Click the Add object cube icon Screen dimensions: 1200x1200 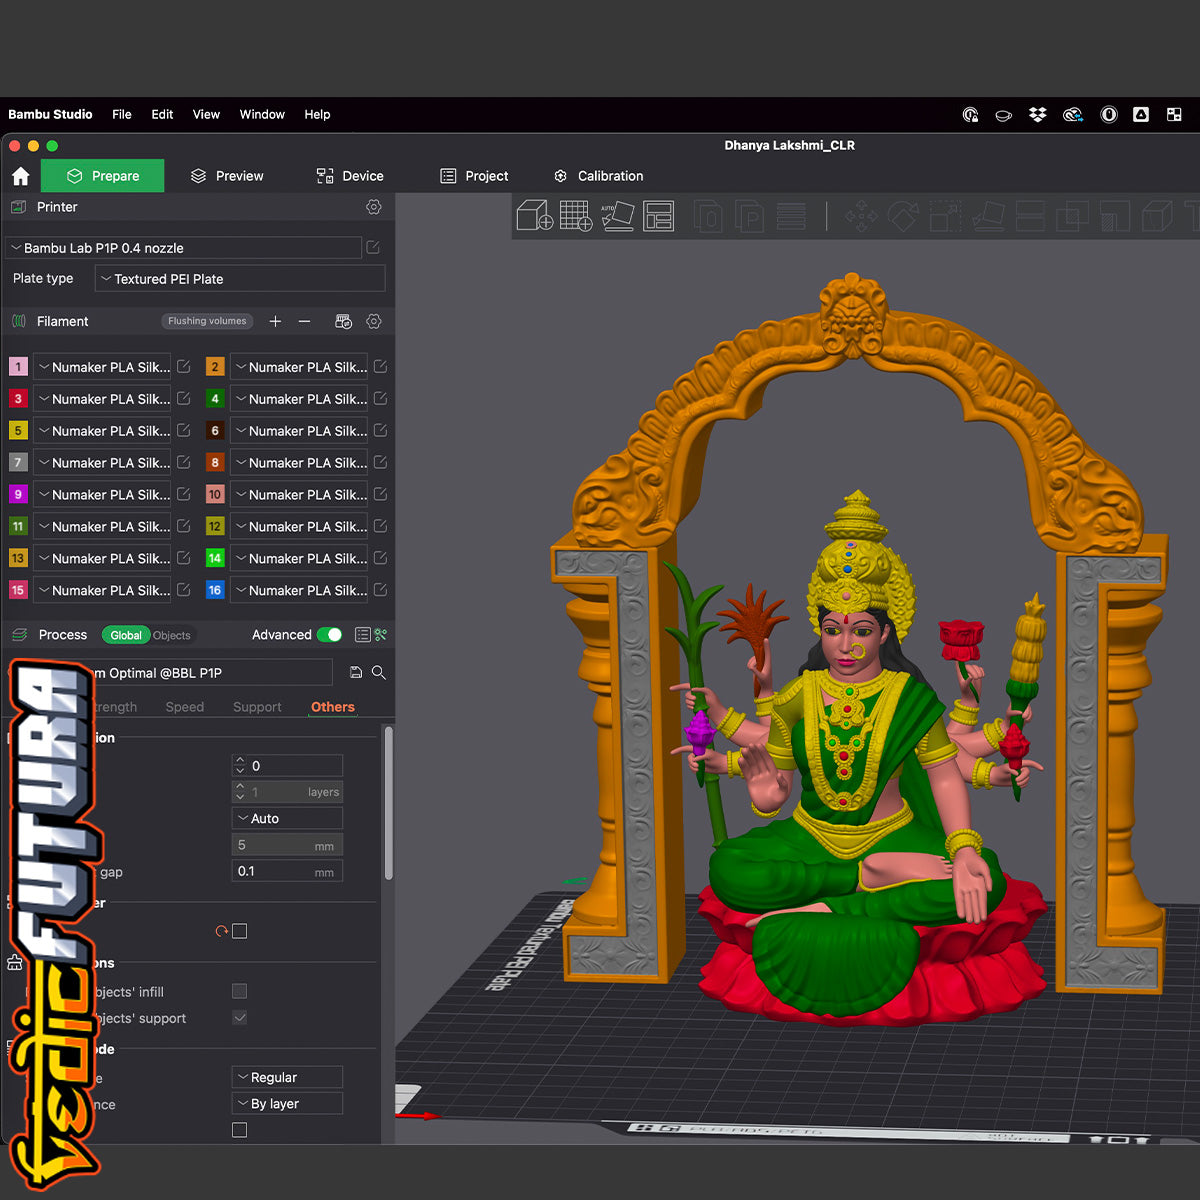point(534,215)
